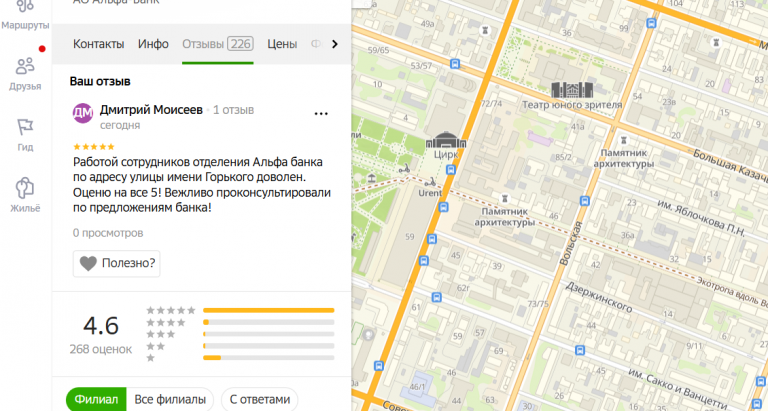The width and height of the screenshot is (768, 411).
Task: Click building number 72/74 on the map
Action: tap(492, 103)
